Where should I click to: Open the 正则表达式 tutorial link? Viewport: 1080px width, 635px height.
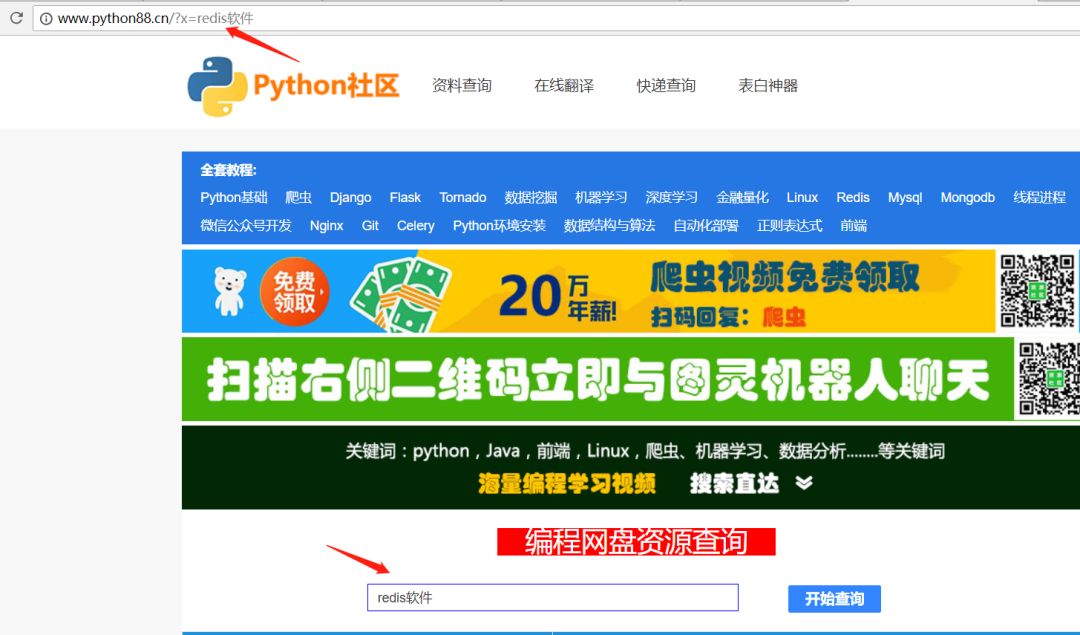click(789, 226)
